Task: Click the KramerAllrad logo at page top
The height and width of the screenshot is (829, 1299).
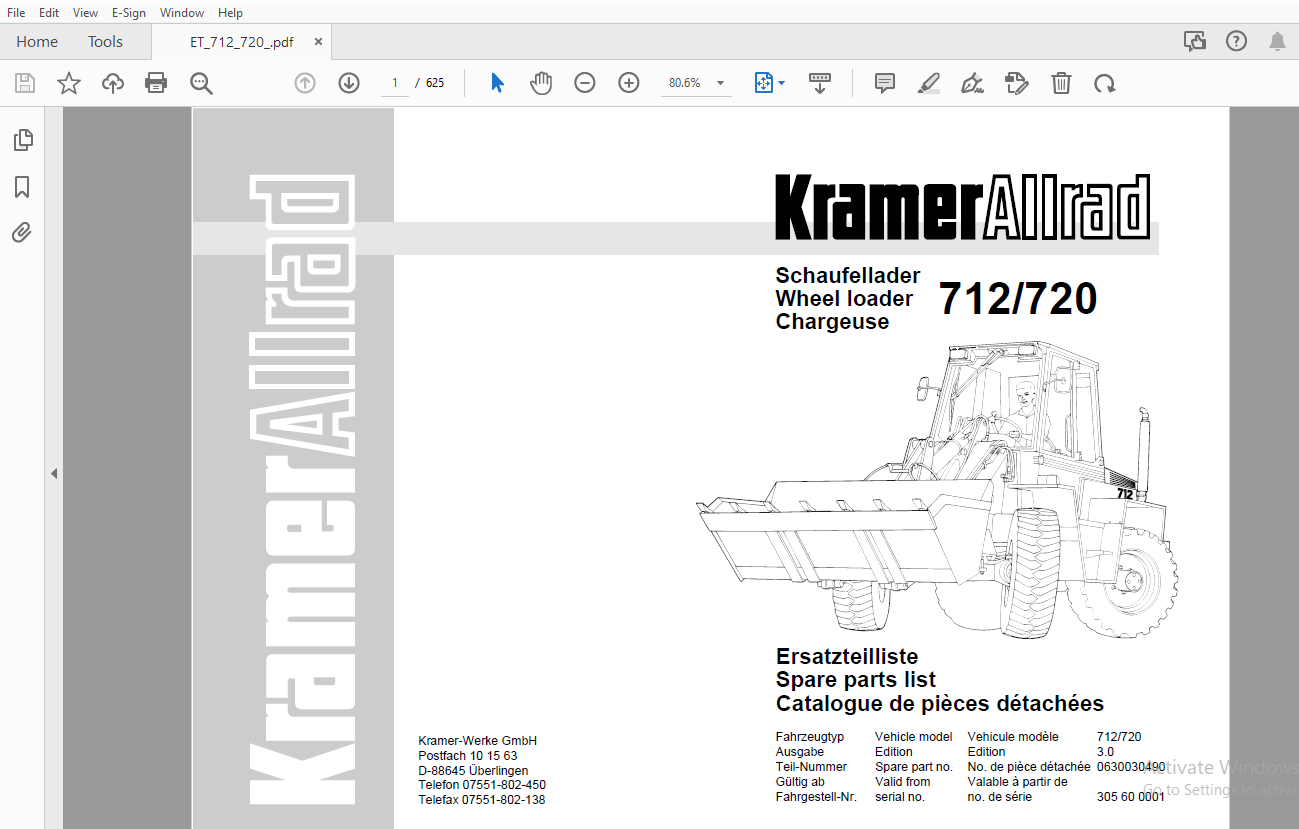Action: 962,208
